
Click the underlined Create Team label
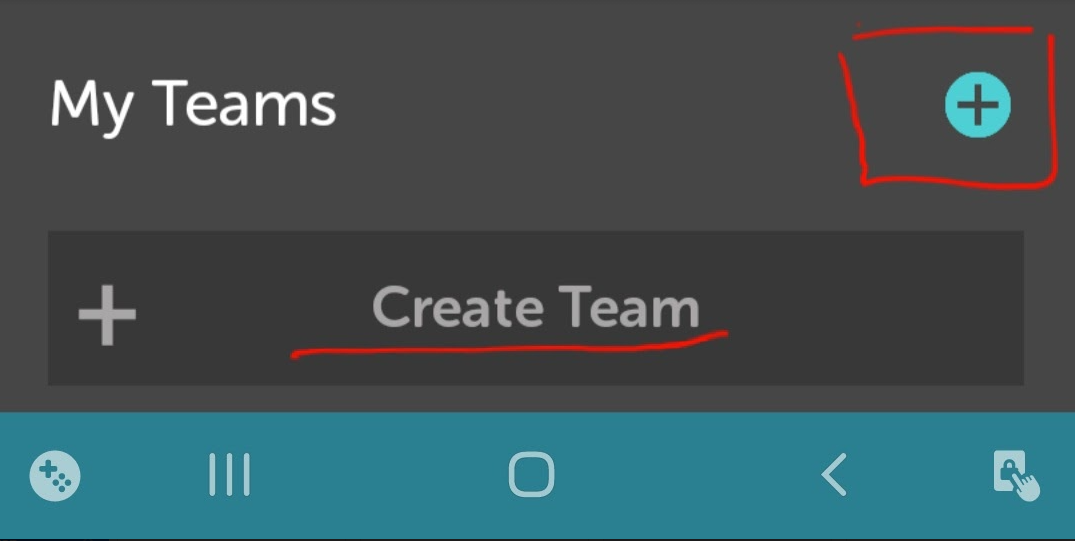coord(535,308)
